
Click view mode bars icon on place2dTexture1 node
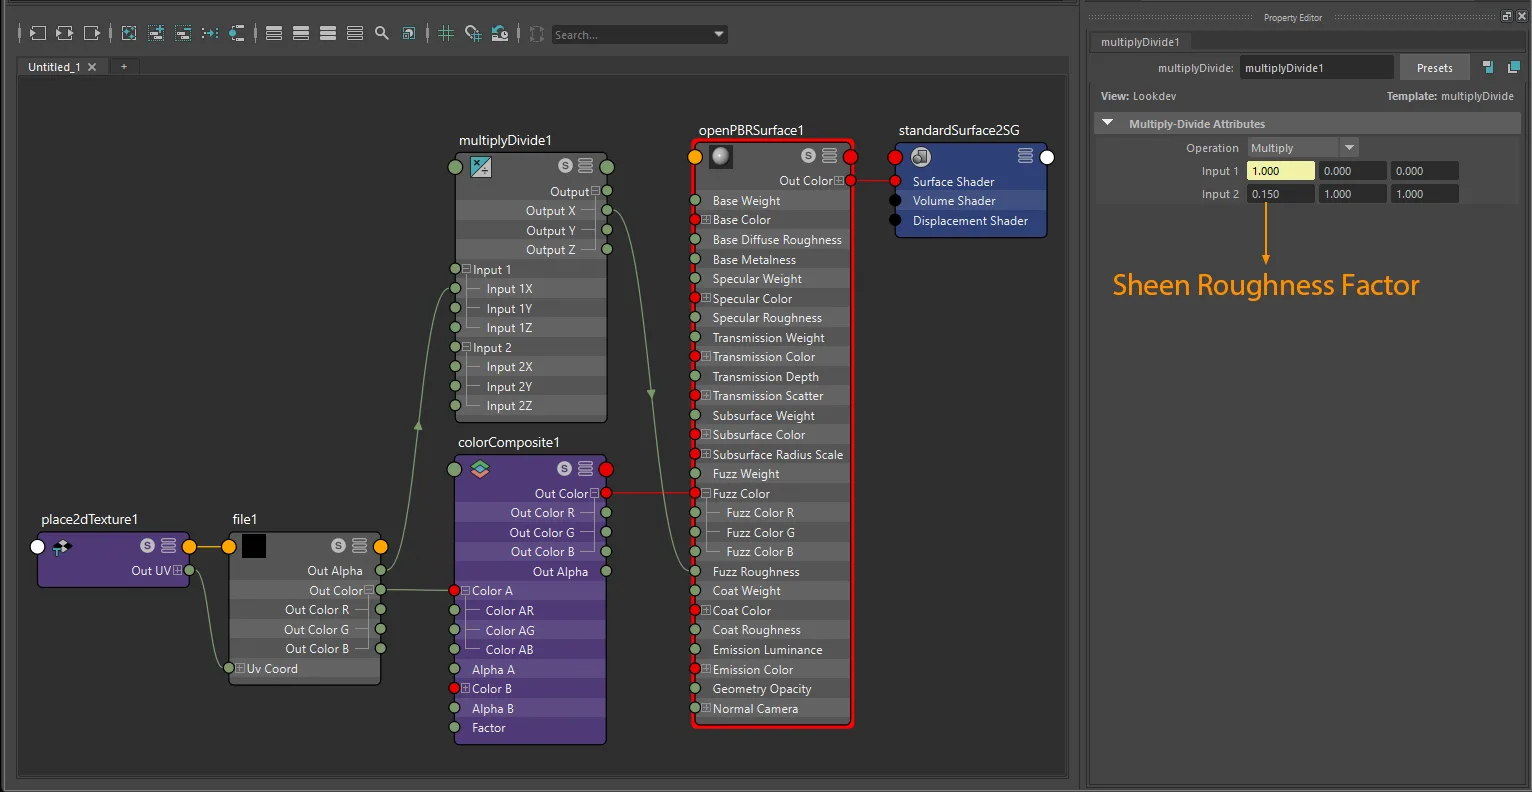point(168,545)
